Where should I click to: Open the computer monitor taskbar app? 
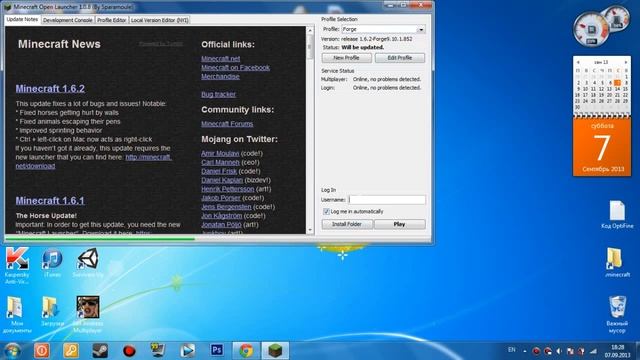click(158, 351)
